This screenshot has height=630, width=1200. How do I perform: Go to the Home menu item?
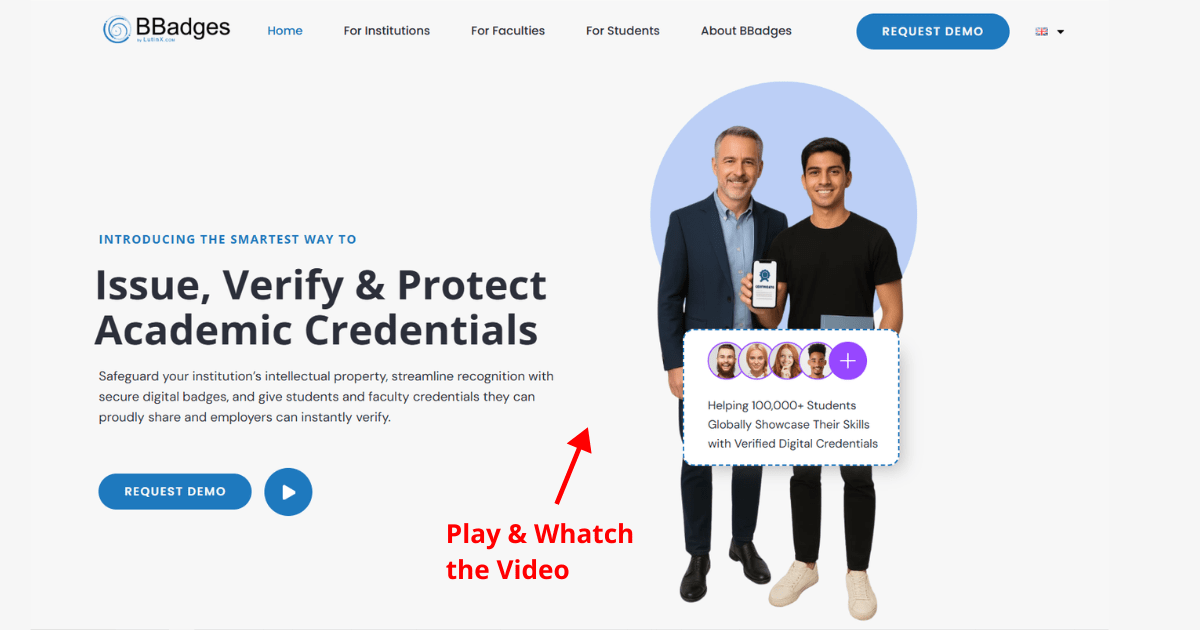coord(285,31)
